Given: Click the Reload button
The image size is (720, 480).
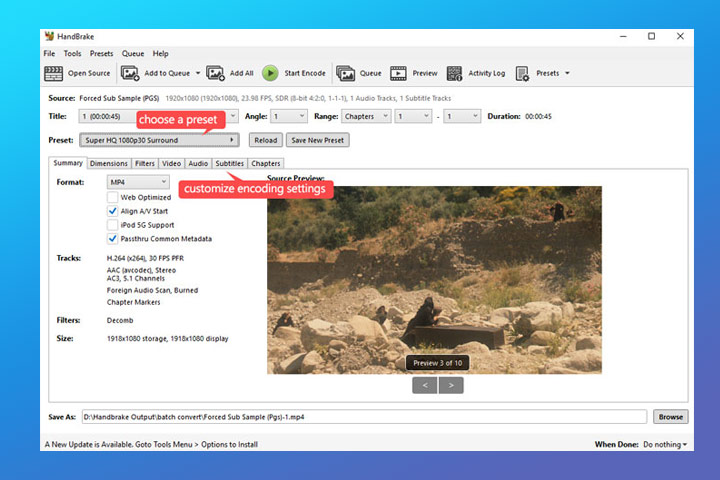Looking at the screenshot, I should pos(265,140).
